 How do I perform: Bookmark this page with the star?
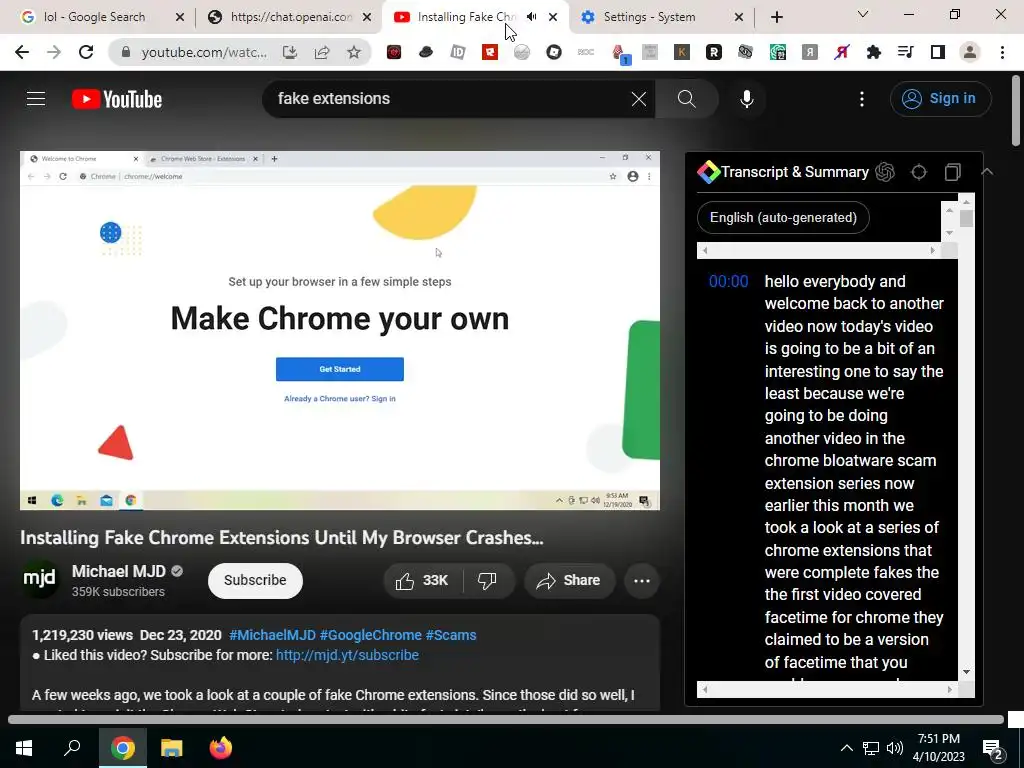pyautogui.click(x=354, y=52)
